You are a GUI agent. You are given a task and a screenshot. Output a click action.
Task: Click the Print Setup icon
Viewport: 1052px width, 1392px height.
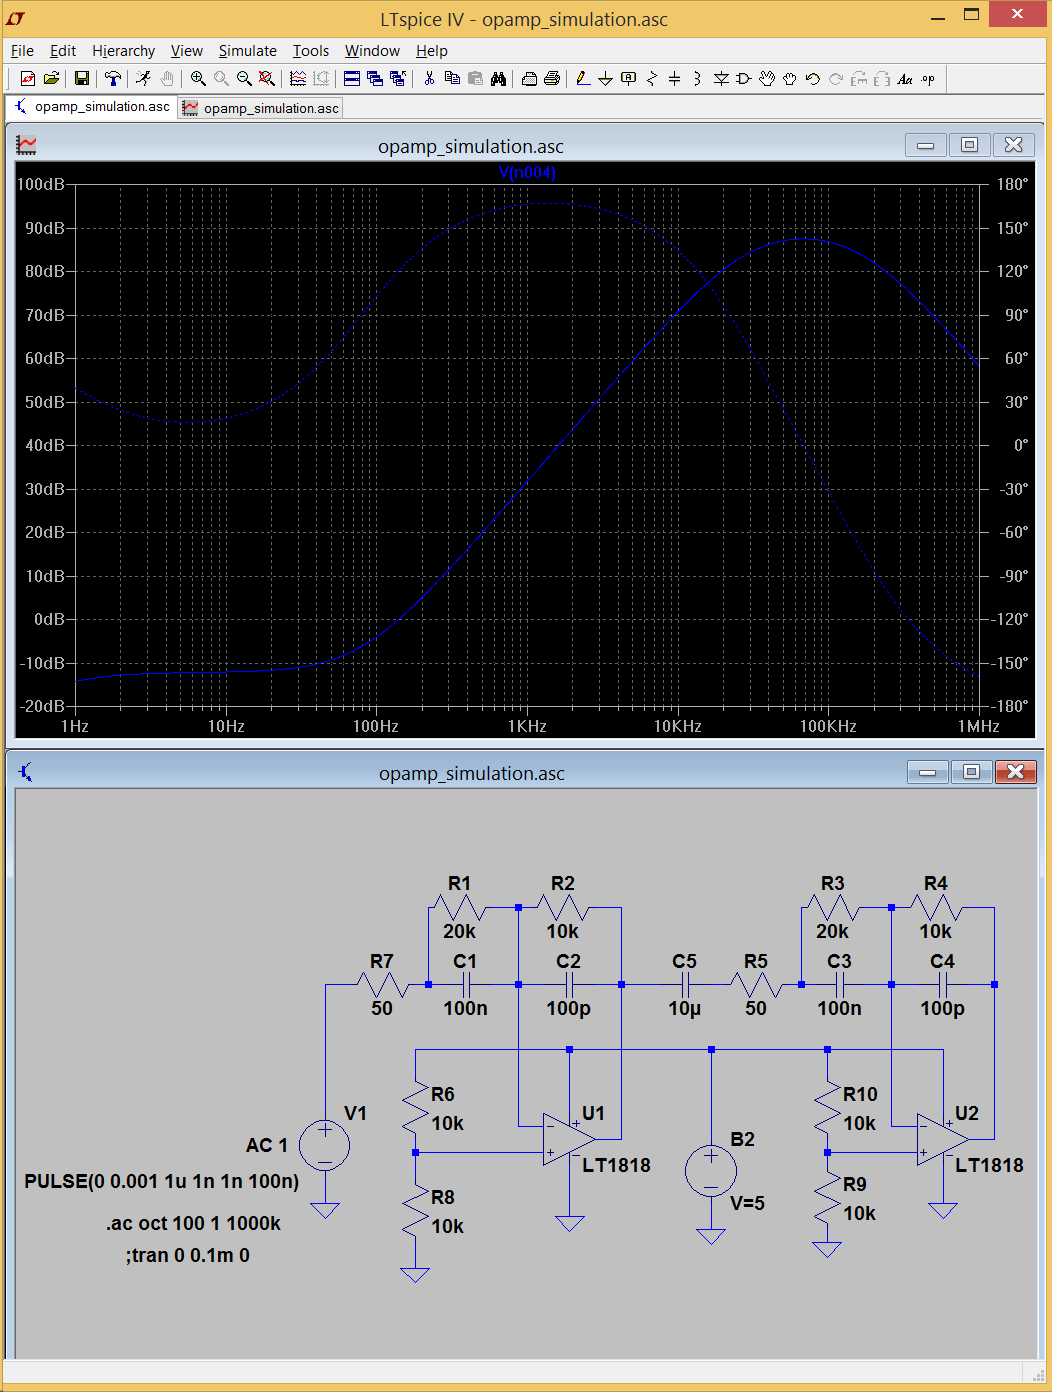coord(529,79)
